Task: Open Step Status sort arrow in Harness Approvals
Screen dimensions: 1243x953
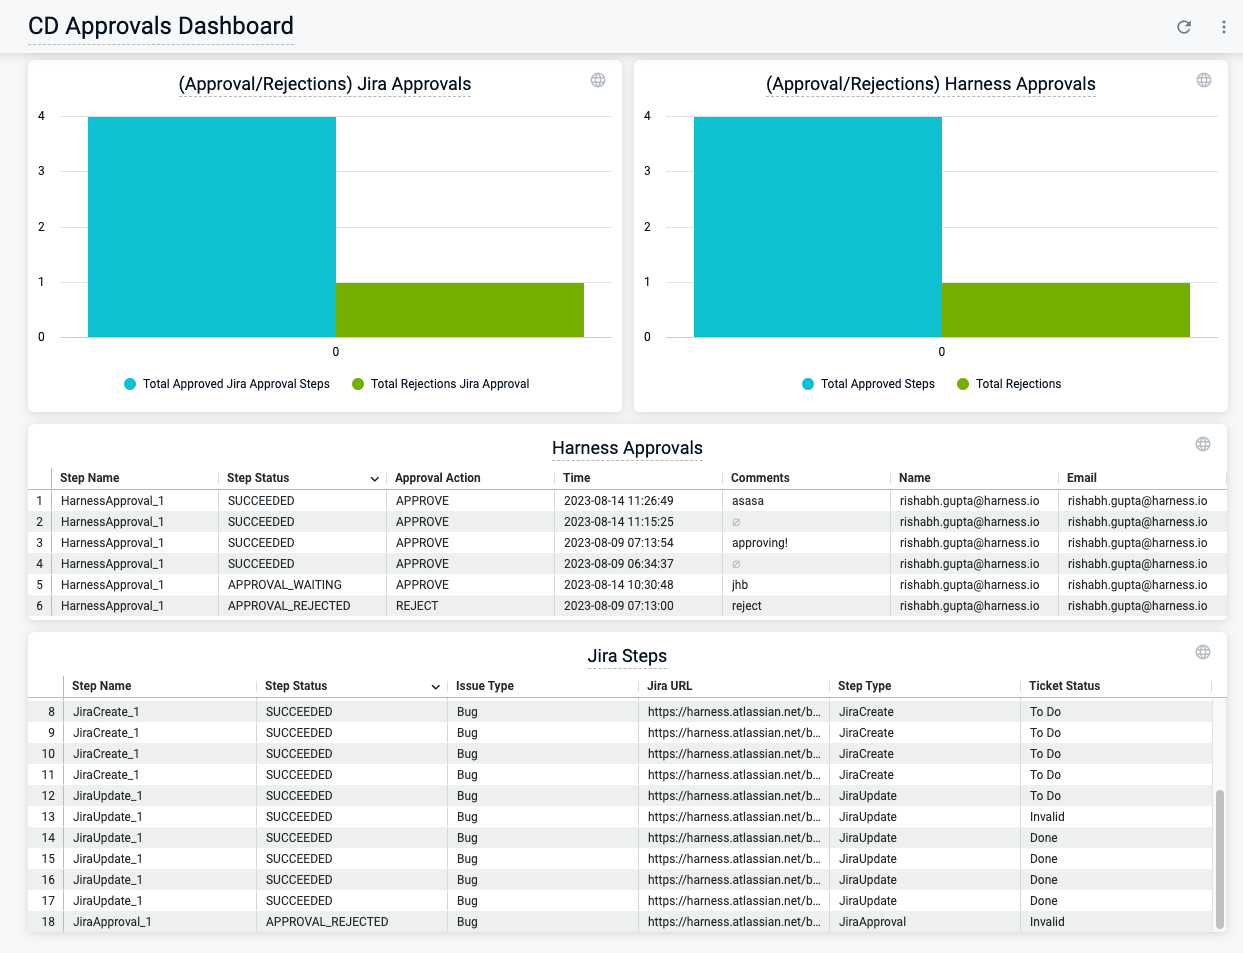Action: pos(375,479)
